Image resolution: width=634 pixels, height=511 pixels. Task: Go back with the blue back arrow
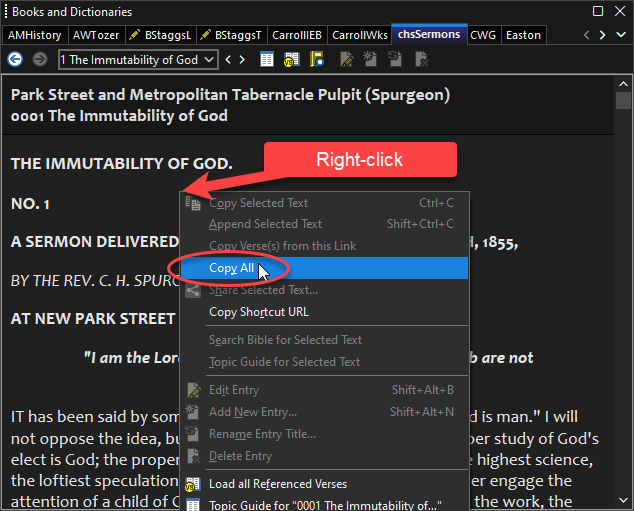(15, 59)
